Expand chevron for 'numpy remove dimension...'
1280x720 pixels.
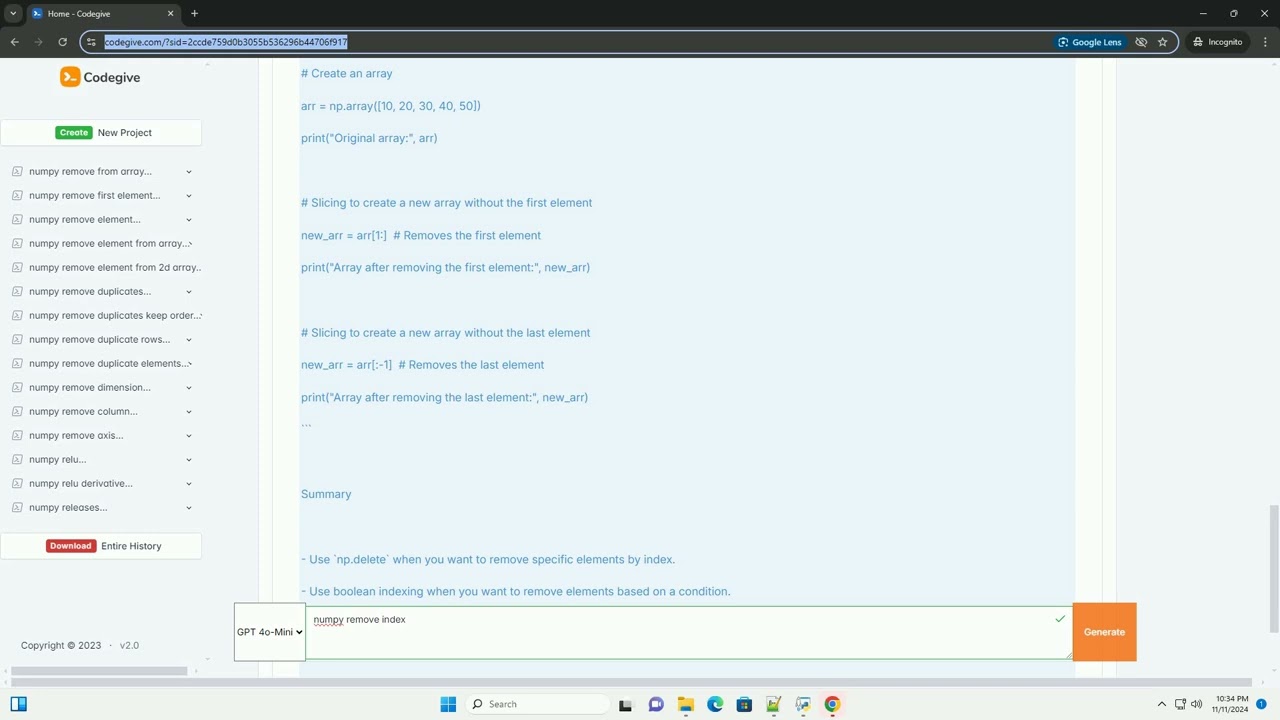tap(188, 387)
